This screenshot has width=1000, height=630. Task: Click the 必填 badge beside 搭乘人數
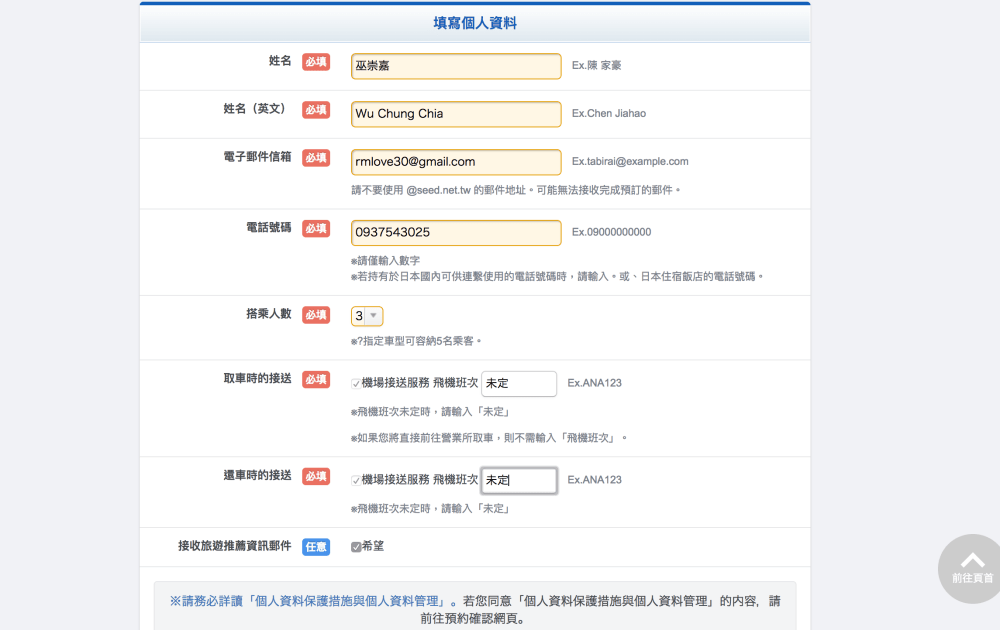pyautogui.click(x=316, y=315)
